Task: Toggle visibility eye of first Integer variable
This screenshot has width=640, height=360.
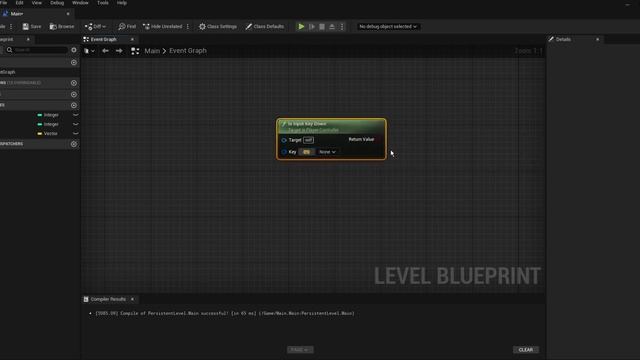Action: (x=76, y=115)
